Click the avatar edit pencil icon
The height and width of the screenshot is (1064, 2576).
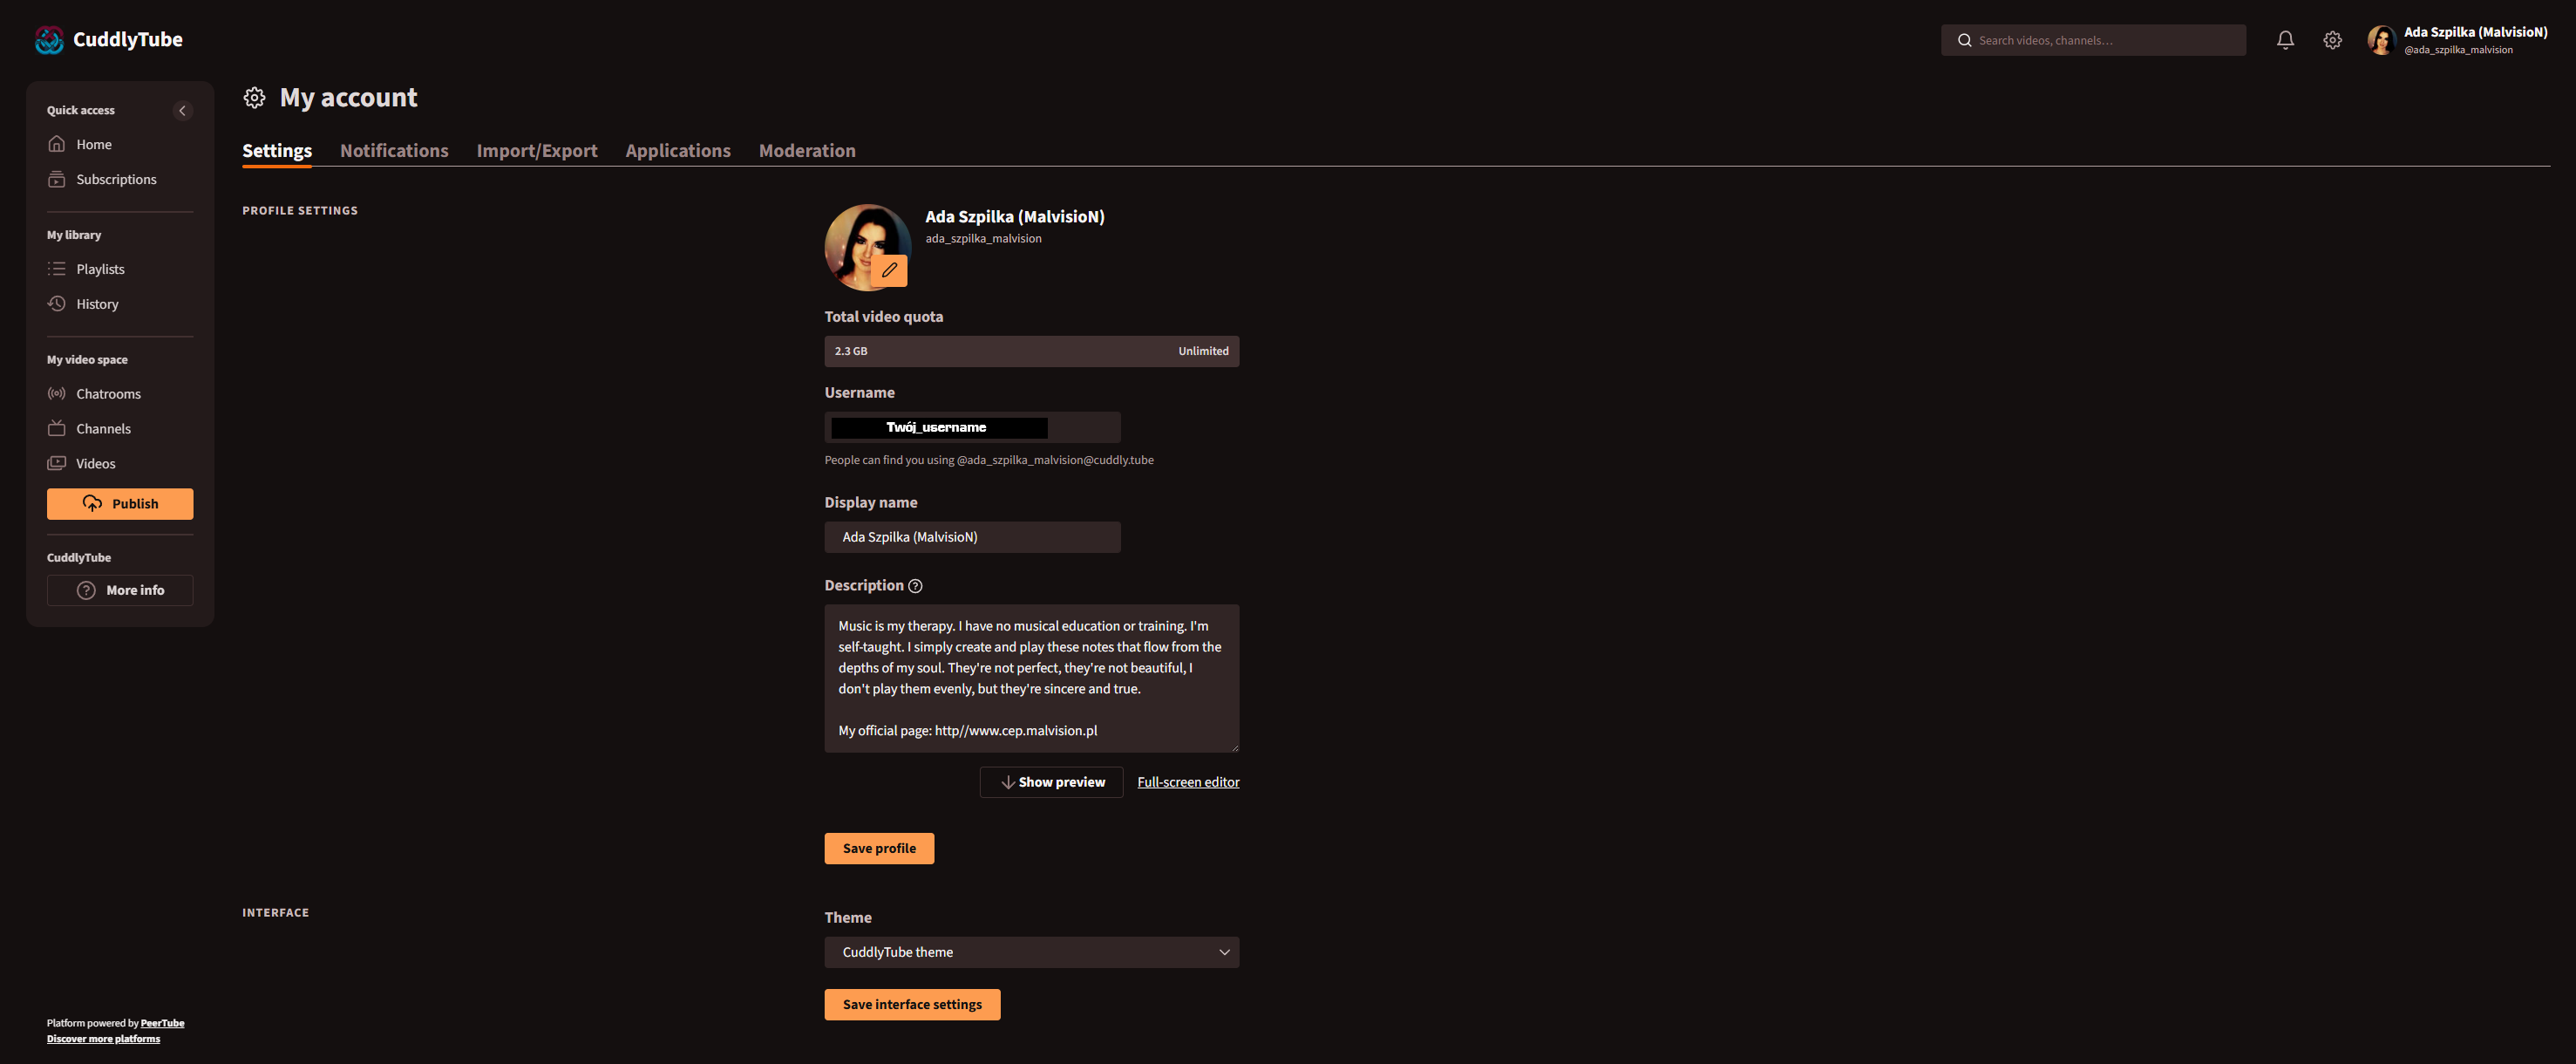tap(889, 270)
